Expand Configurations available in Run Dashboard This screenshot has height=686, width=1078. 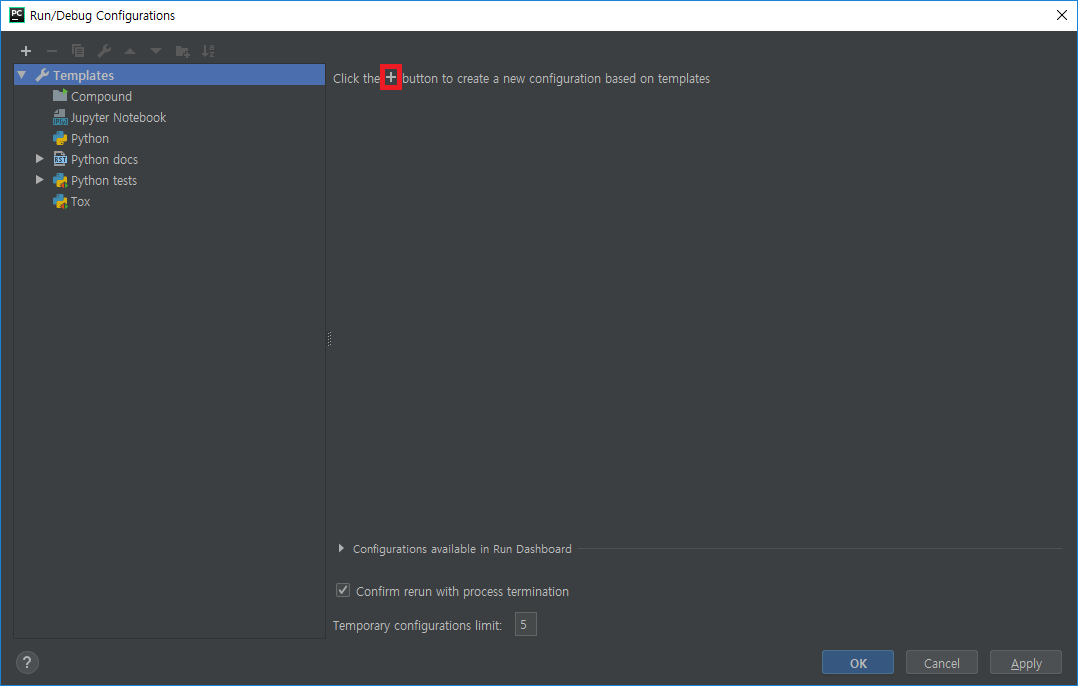[x=341, y=549]
